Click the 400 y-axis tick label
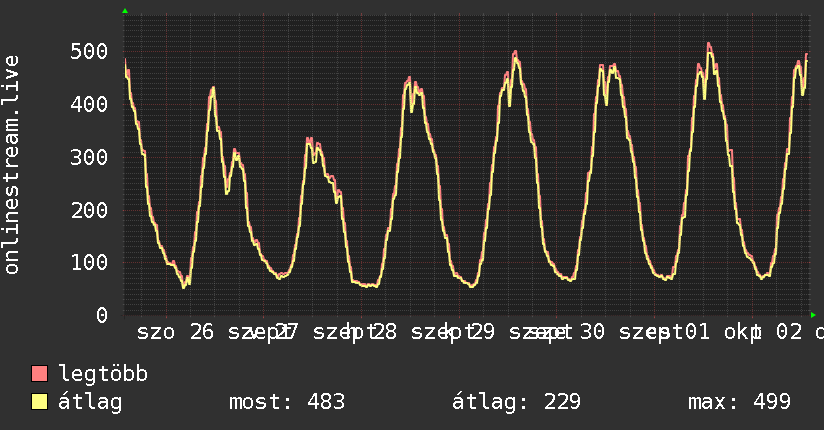This screenshot has width=824, height=430. pyautogui.click(x=89, y=104)
